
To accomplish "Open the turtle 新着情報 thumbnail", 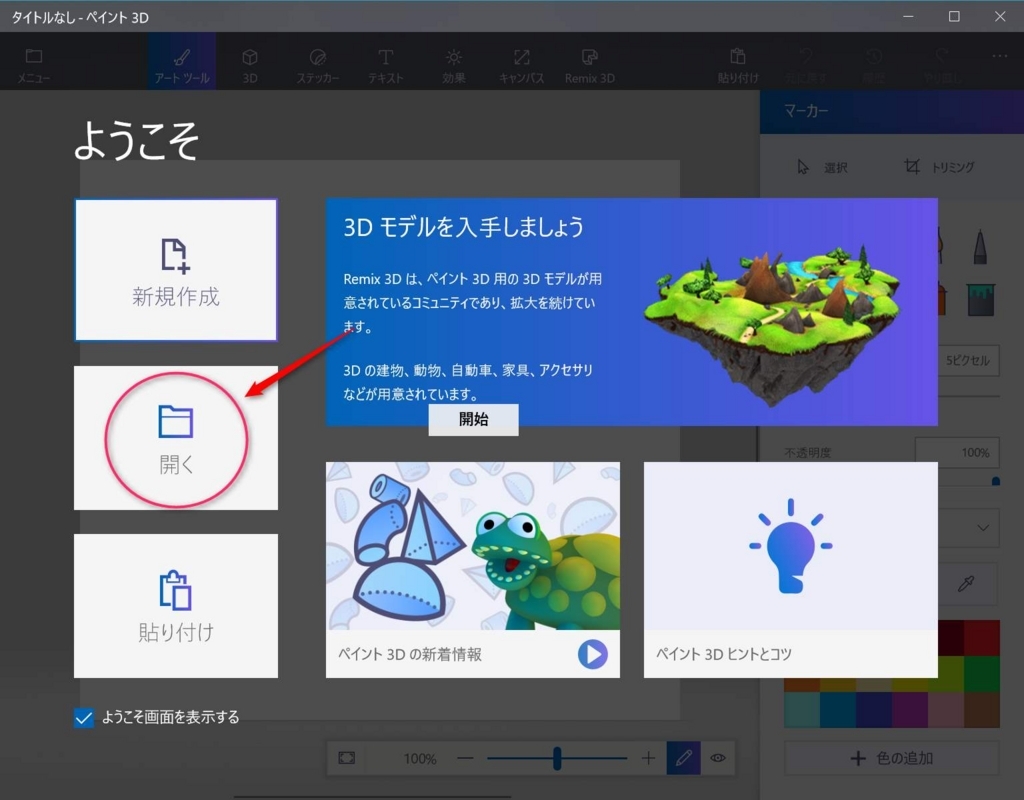I will pos(473,546).
